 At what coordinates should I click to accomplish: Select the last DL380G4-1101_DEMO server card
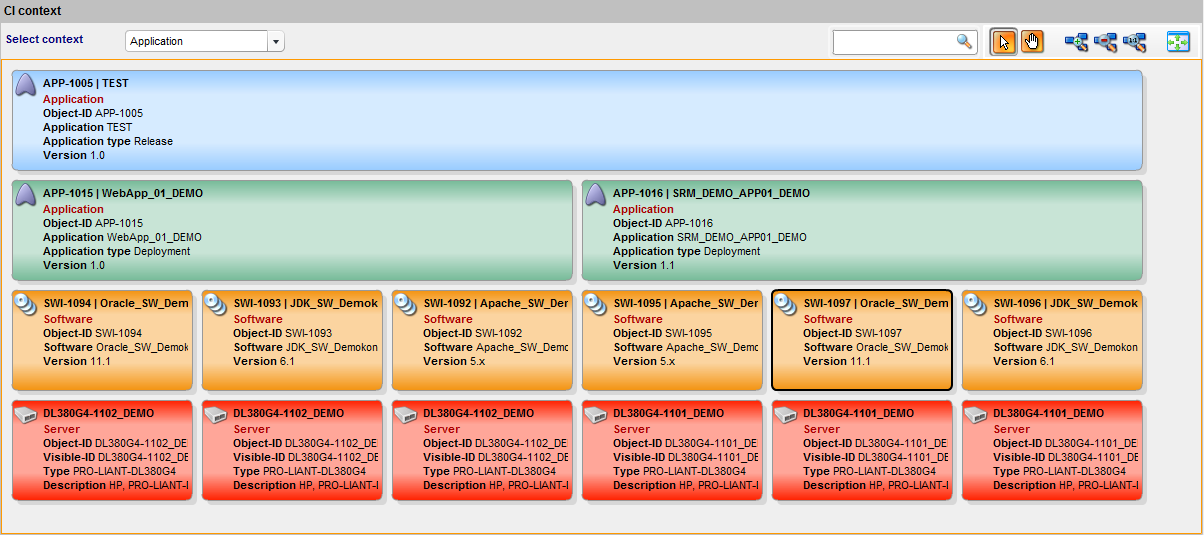pos(1052,450)
